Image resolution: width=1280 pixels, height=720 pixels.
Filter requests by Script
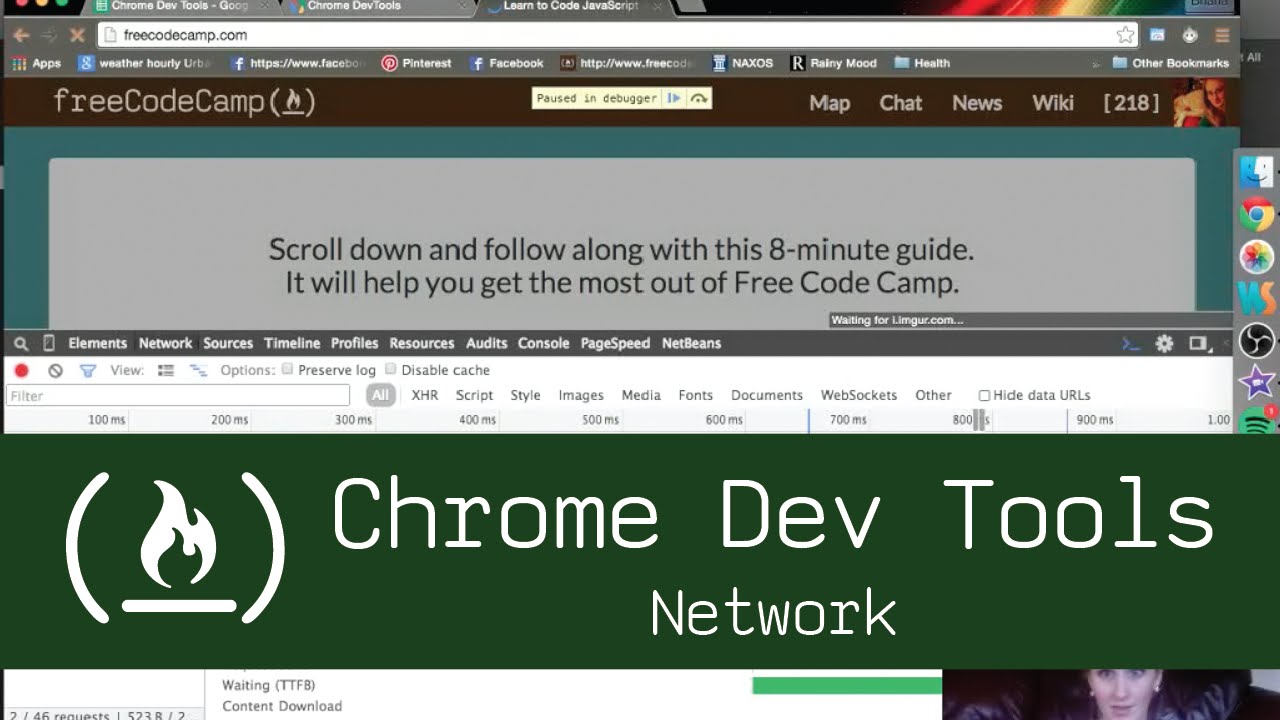(x=474, y=395)
